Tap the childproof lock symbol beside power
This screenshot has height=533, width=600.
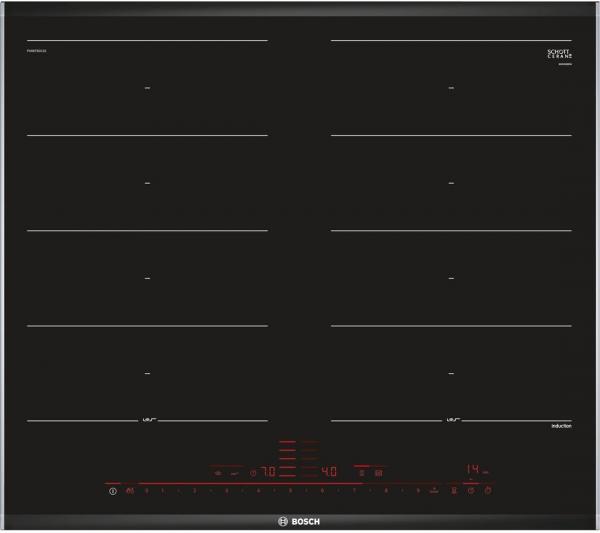pos(130,491)
